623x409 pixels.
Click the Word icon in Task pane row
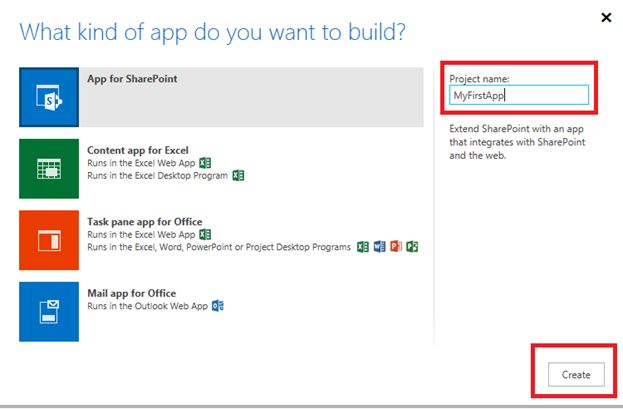point(379,247)
